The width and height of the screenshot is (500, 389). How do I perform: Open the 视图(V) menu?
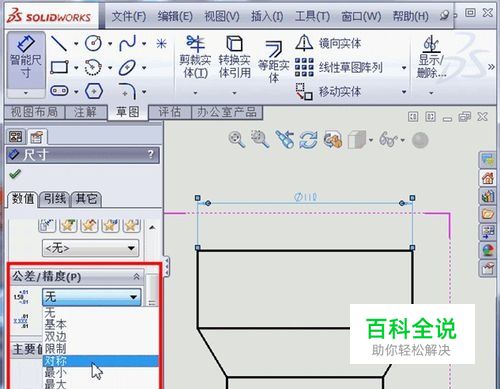pyautogui.click(x=222, y=16)
